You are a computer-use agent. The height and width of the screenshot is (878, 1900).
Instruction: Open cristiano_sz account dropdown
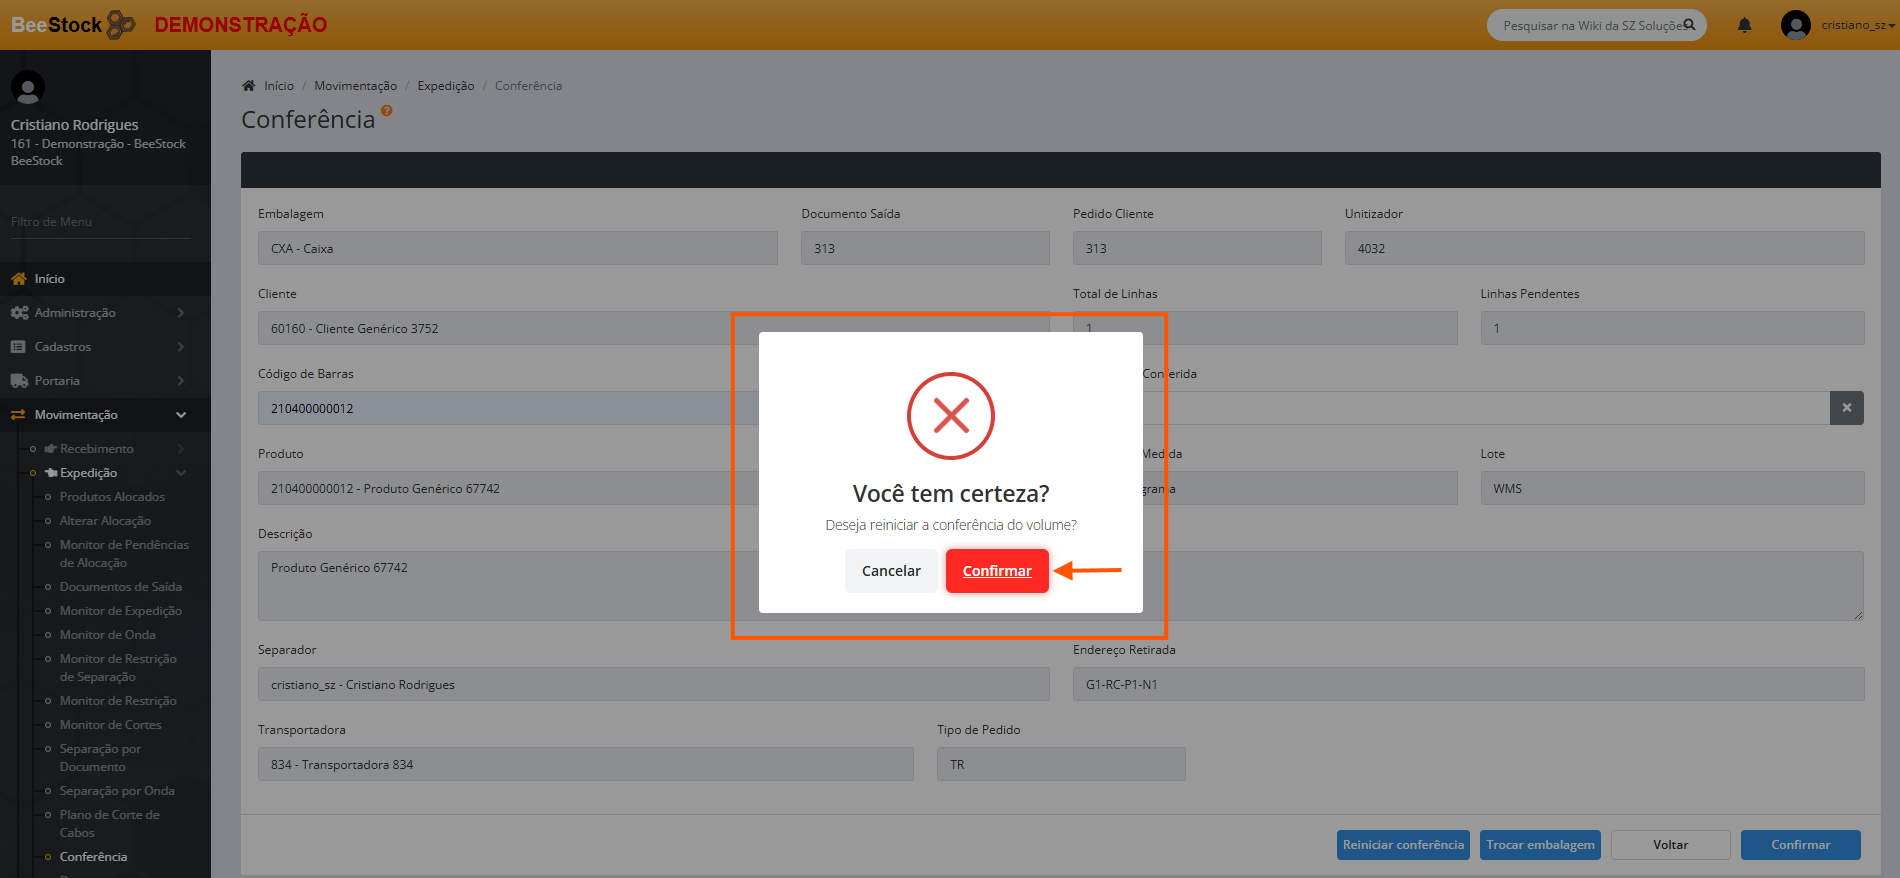pyautogui.click(x=1857, y=25)
